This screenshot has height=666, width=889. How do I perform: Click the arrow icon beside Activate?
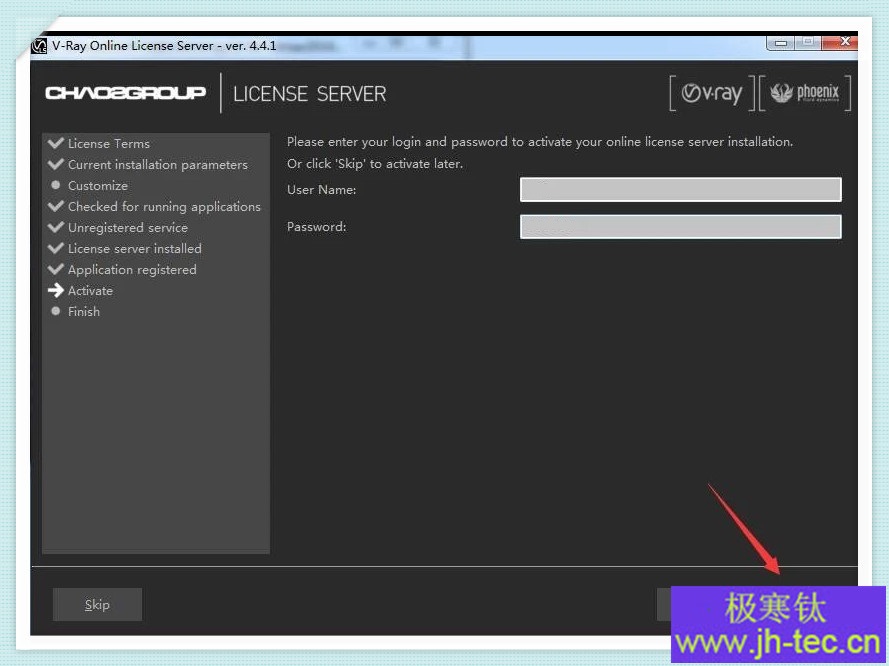click(x=56, y=290)
